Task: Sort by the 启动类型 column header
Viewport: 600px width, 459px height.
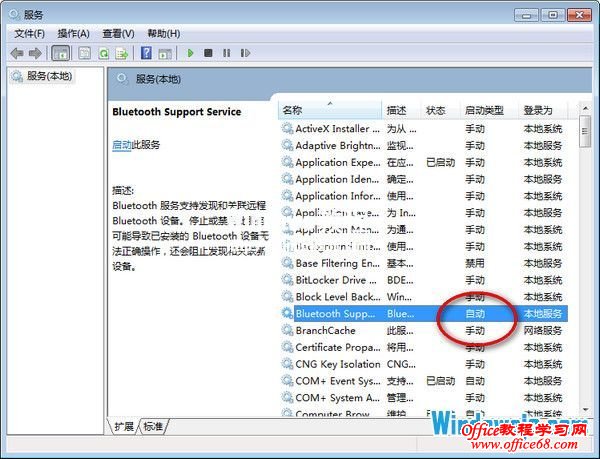Action: 489,111
